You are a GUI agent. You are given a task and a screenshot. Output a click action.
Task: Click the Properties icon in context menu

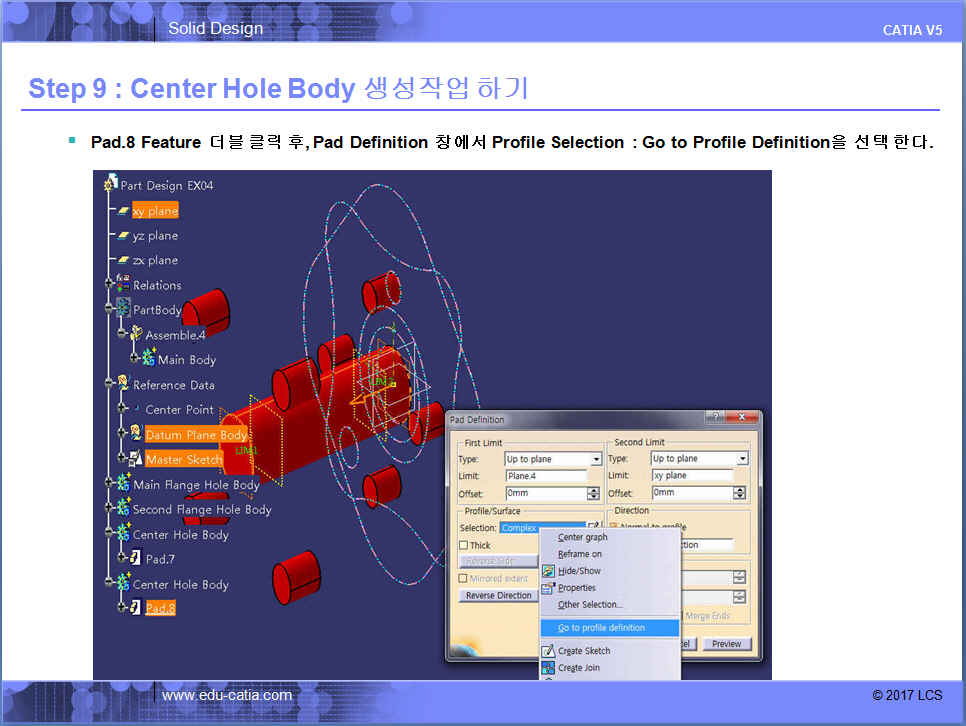548,588
